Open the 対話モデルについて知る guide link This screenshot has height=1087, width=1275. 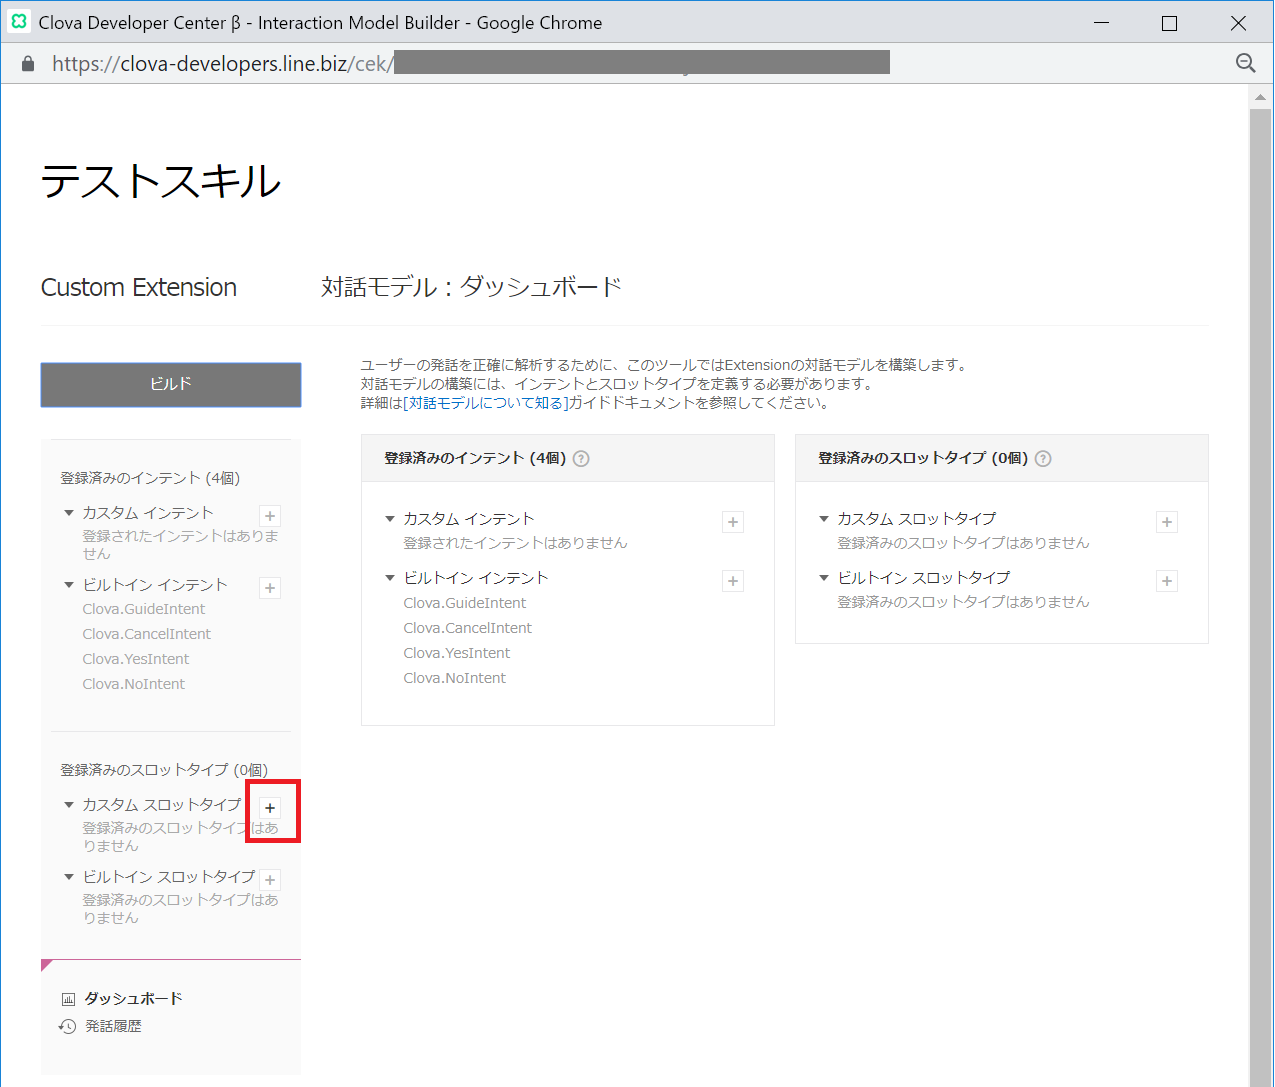(485, 403)
